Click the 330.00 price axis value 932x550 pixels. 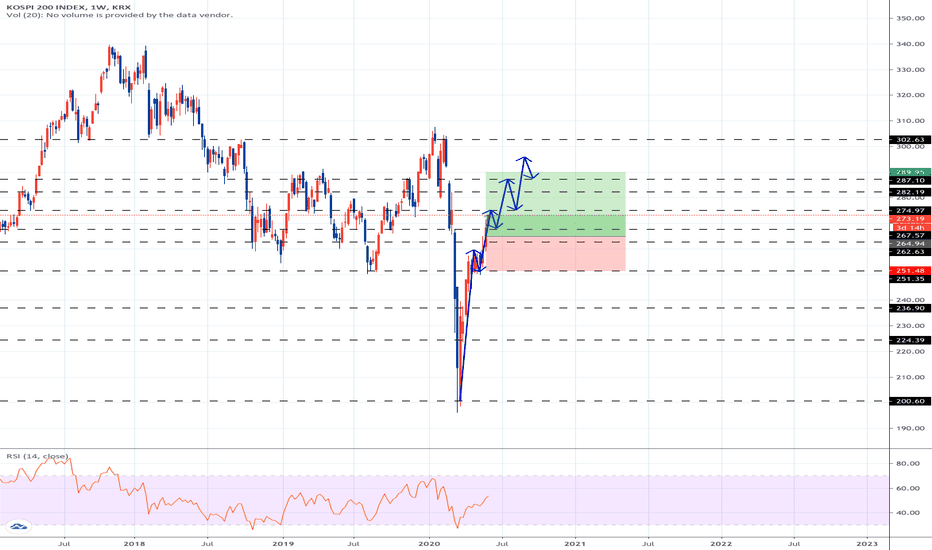click(911, 70)
